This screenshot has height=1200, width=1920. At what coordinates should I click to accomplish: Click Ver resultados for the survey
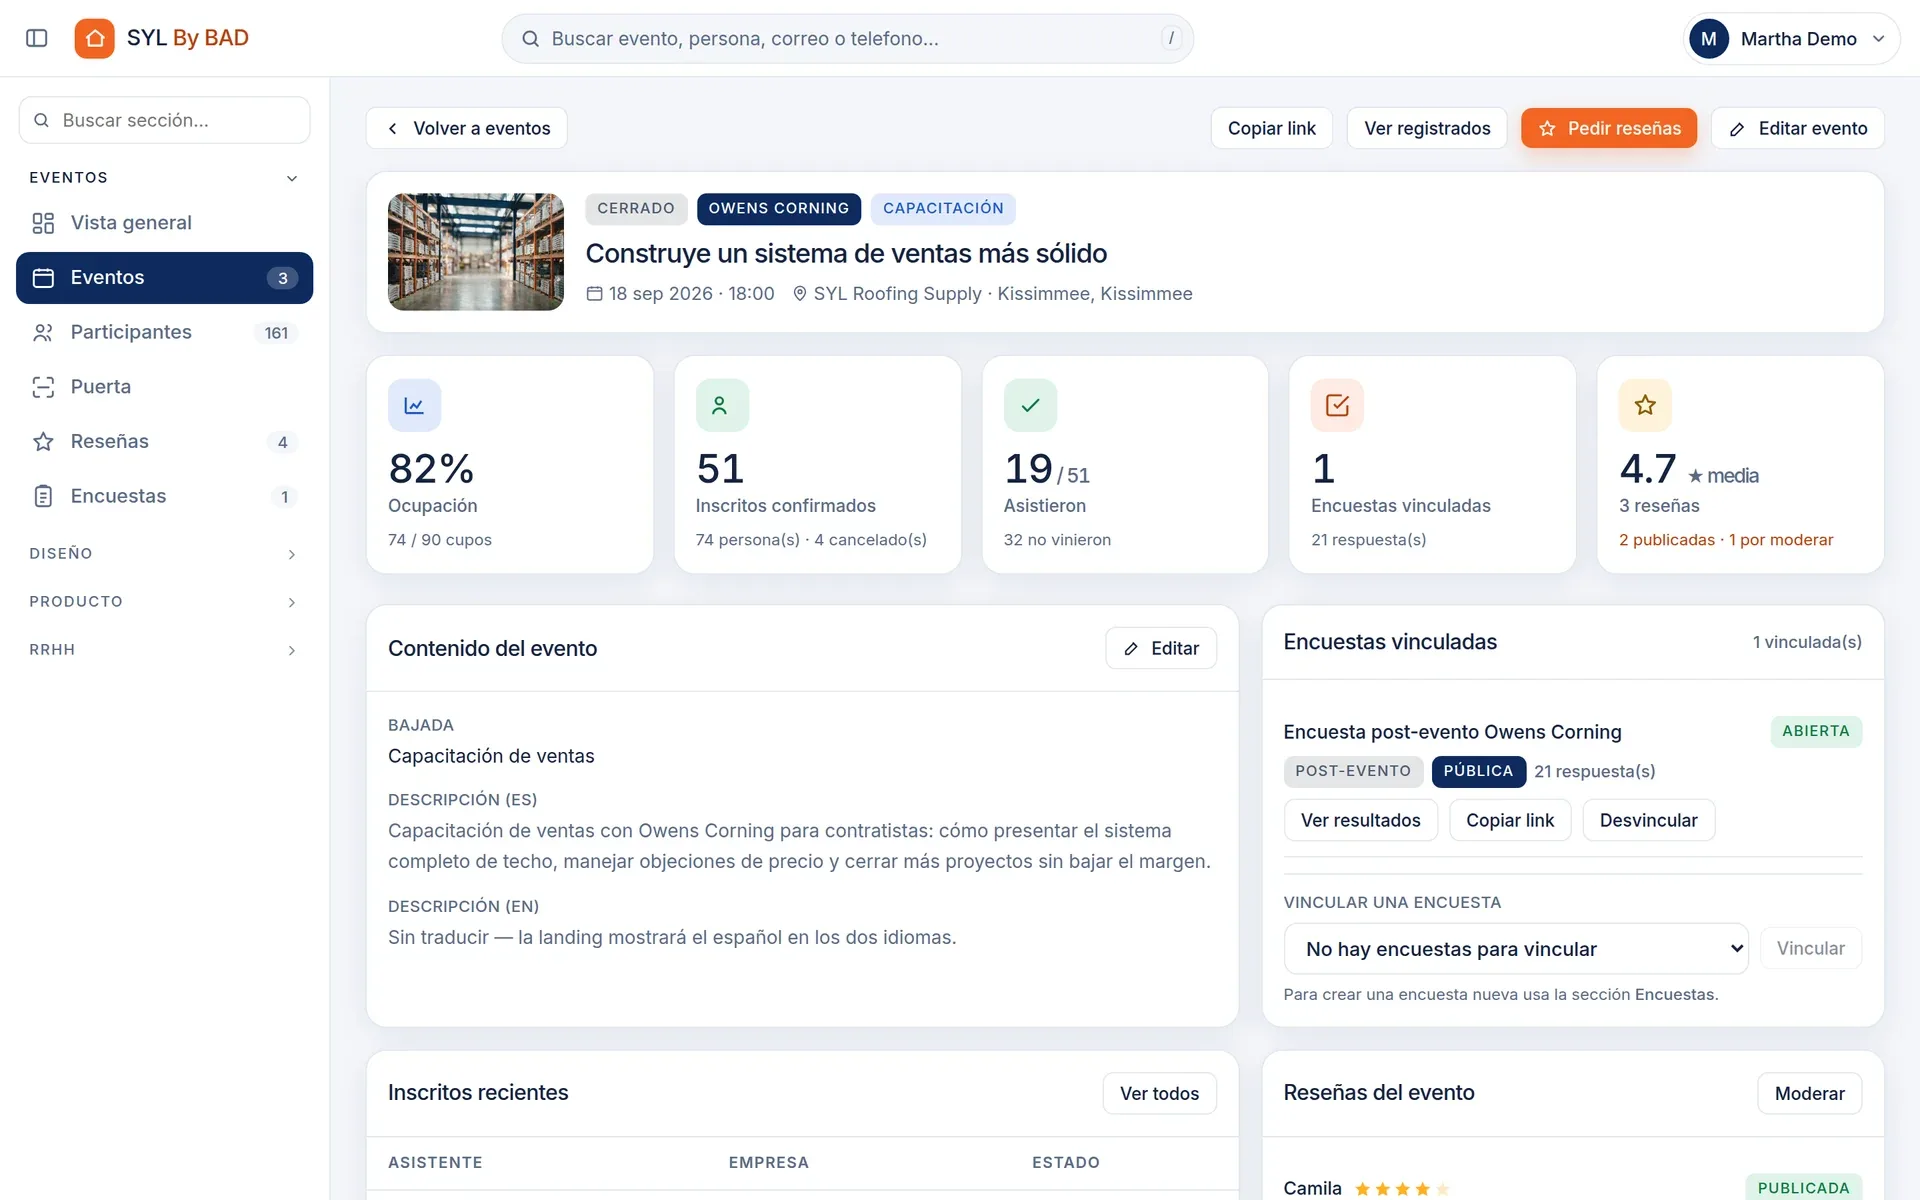coord(1360,820)
